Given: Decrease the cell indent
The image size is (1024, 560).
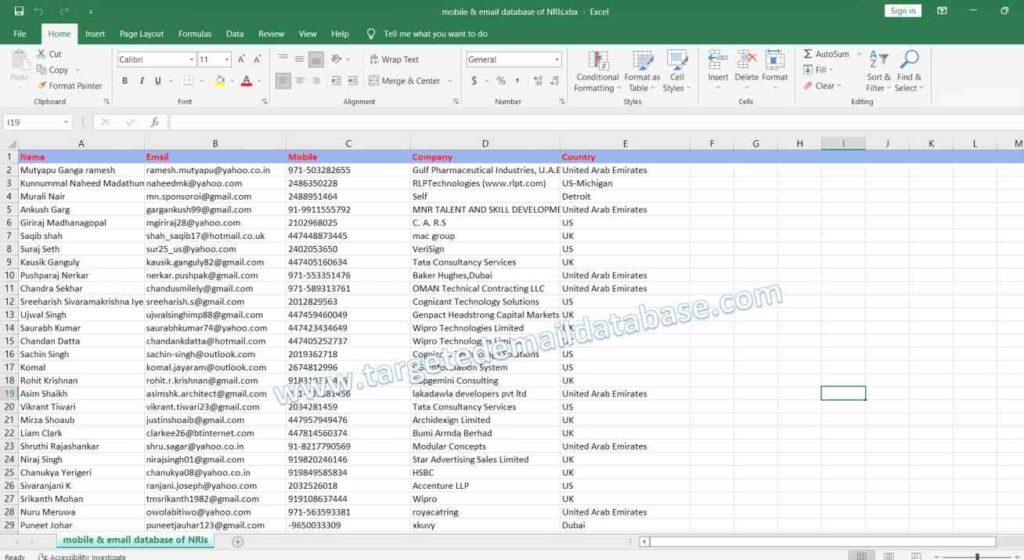Looking at the screenshot, I should 336,81.
